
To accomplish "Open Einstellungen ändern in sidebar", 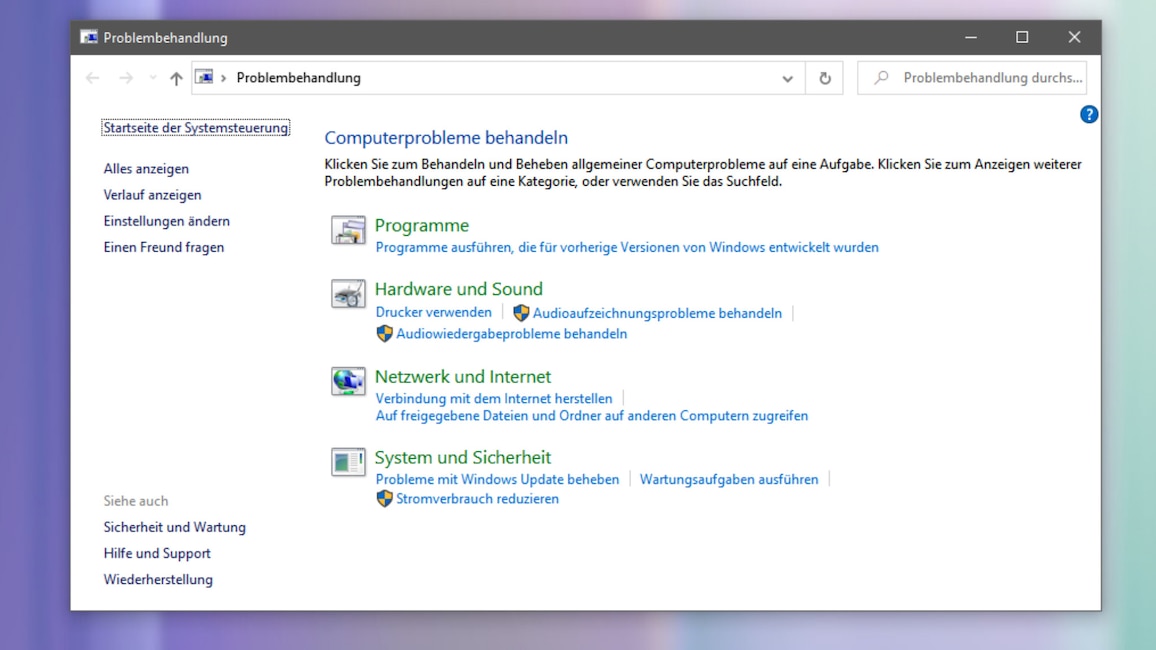I will 167,221.
